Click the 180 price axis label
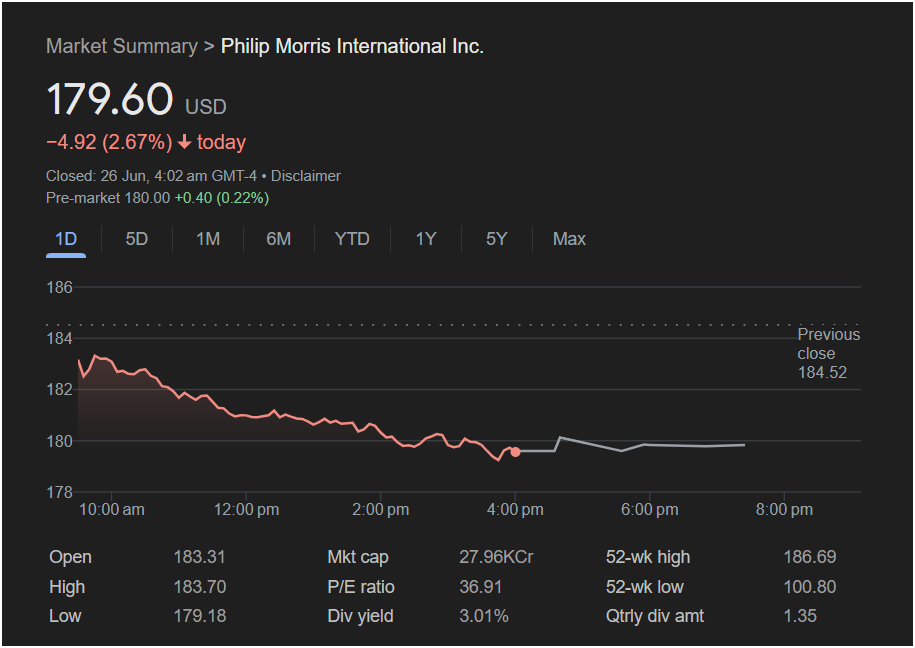 [60, 441]
